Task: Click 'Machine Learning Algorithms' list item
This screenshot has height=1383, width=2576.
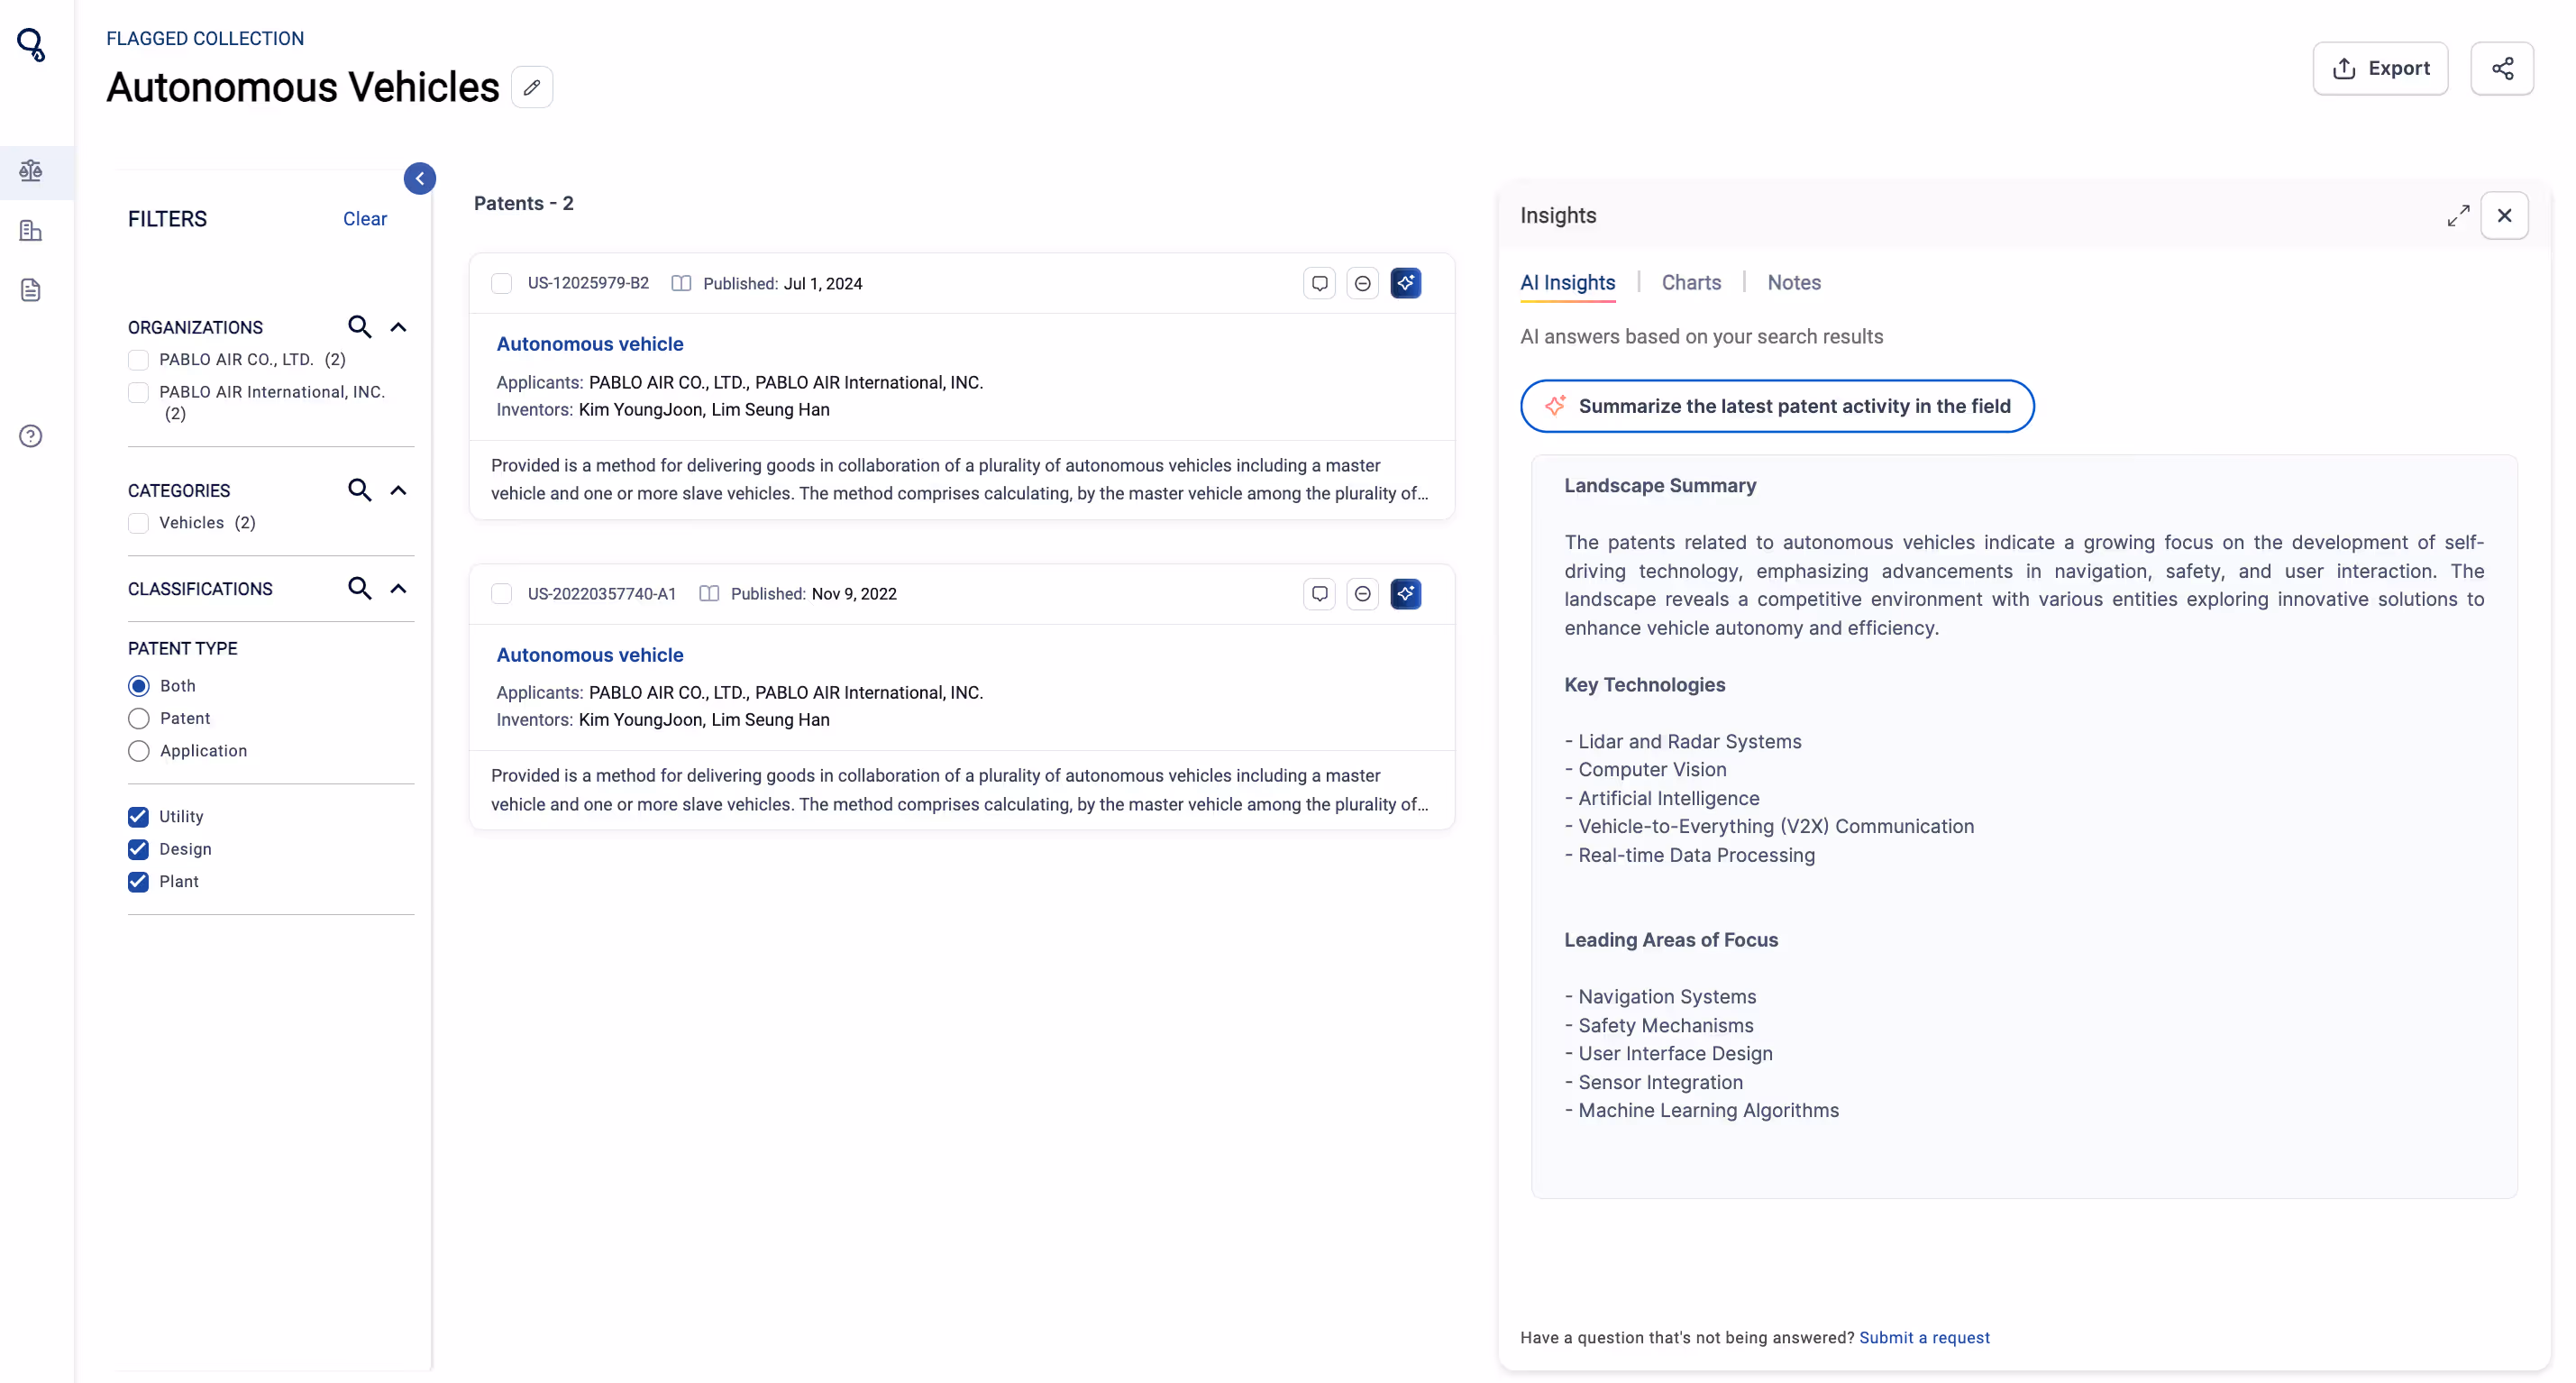Action: 1702,1111
